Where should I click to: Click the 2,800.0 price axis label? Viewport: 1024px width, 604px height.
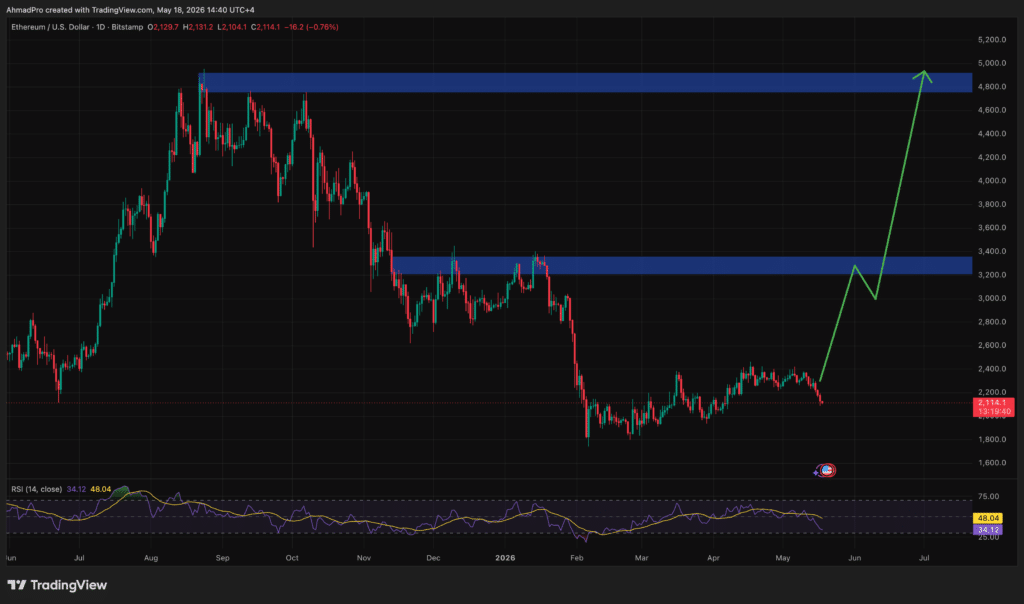point(991,322)
